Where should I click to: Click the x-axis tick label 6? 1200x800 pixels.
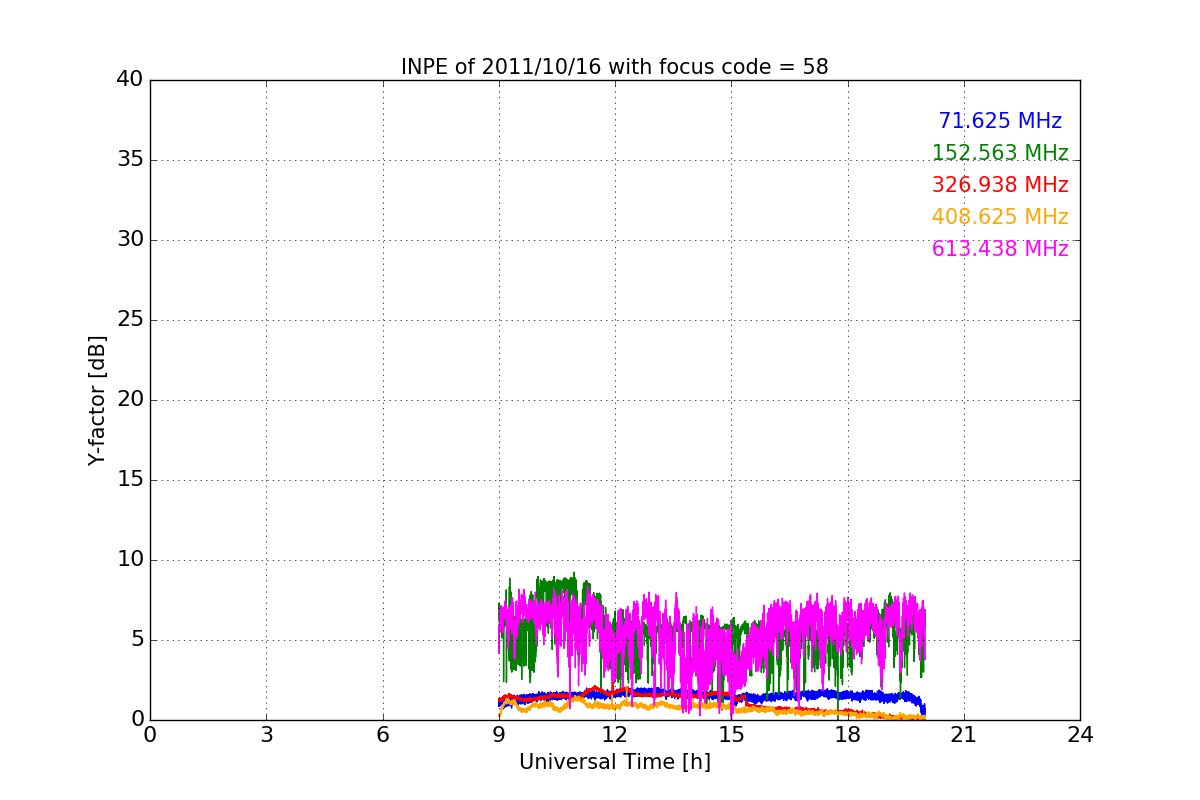pos(383,735)
